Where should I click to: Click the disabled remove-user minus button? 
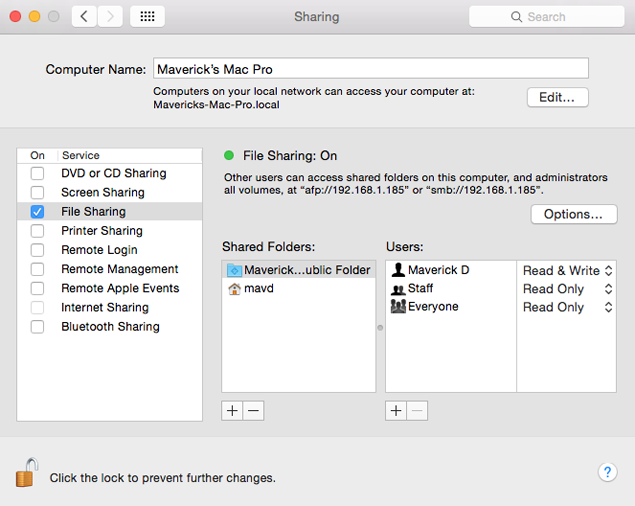tap(417, 411)
